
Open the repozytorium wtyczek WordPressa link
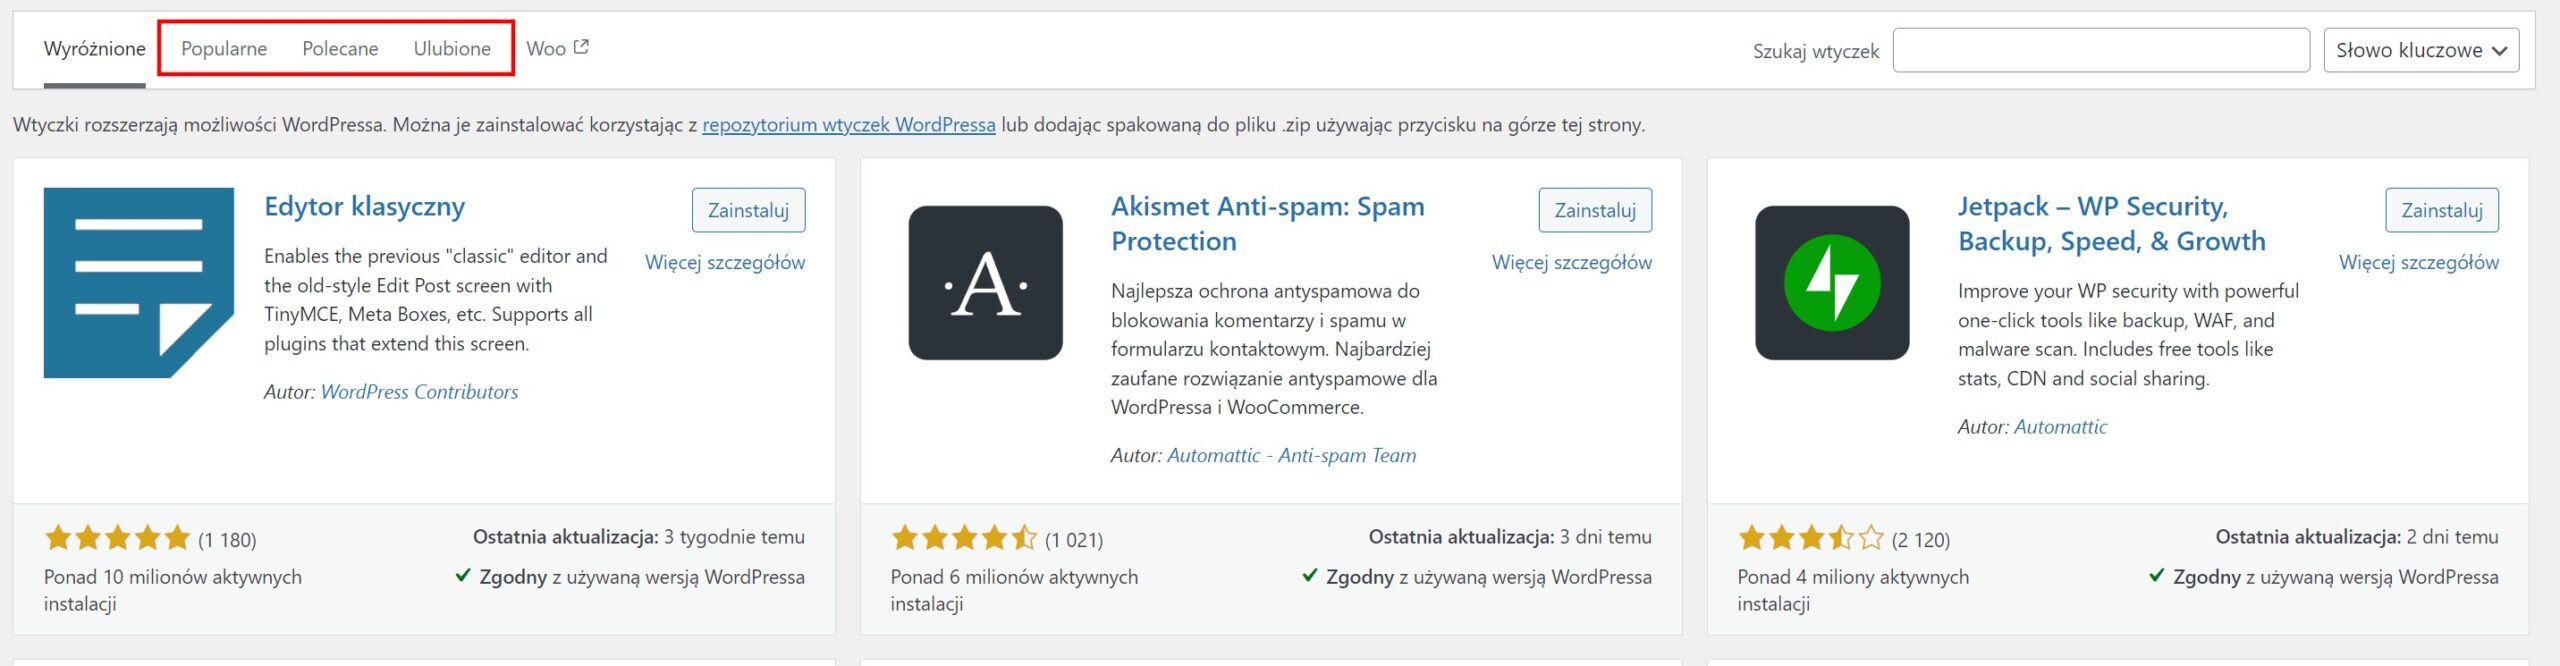pos(849,125)
